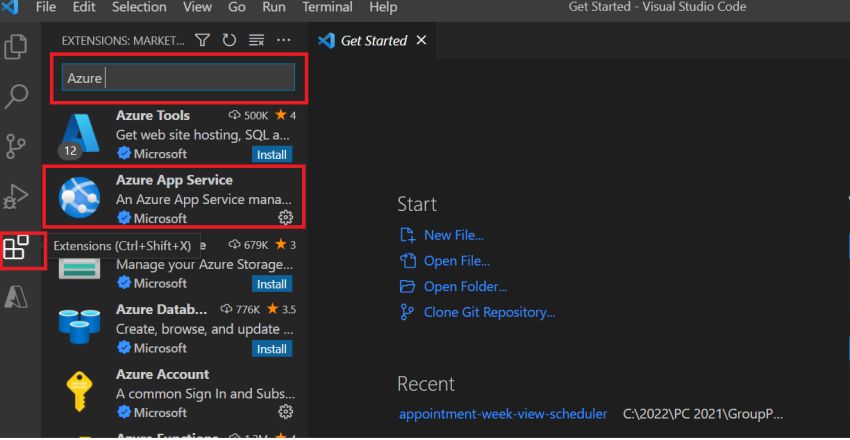The image size is (850, 440).
Task: Click the 'Get web site hosting, SQL' description
Action: 203,134
